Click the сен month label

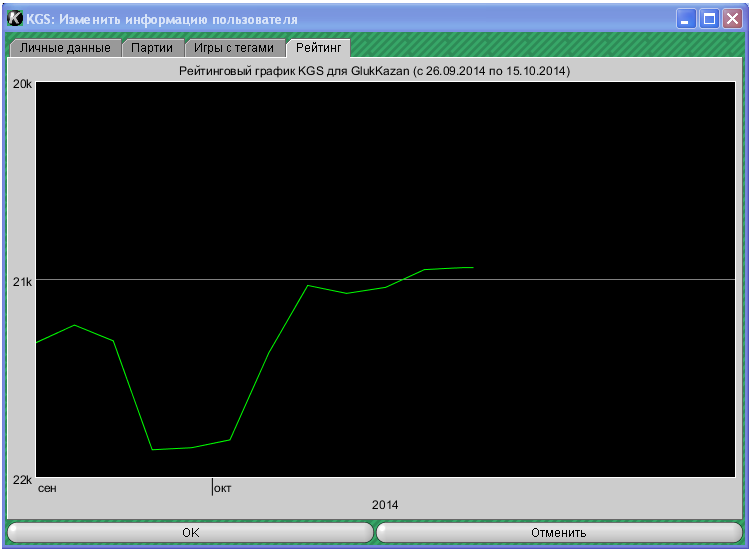click(x=47, y=488)
